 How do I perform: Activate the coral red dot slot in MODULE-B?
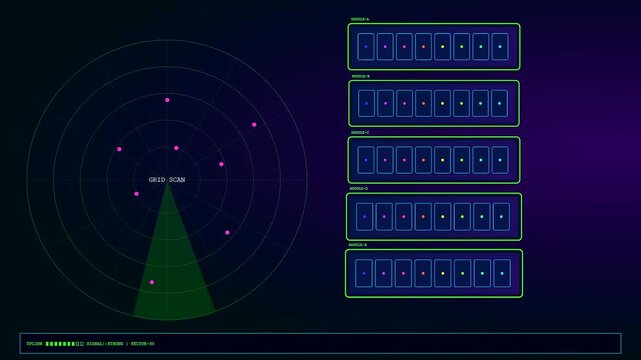pyautogui.click(x=424, y=103)
